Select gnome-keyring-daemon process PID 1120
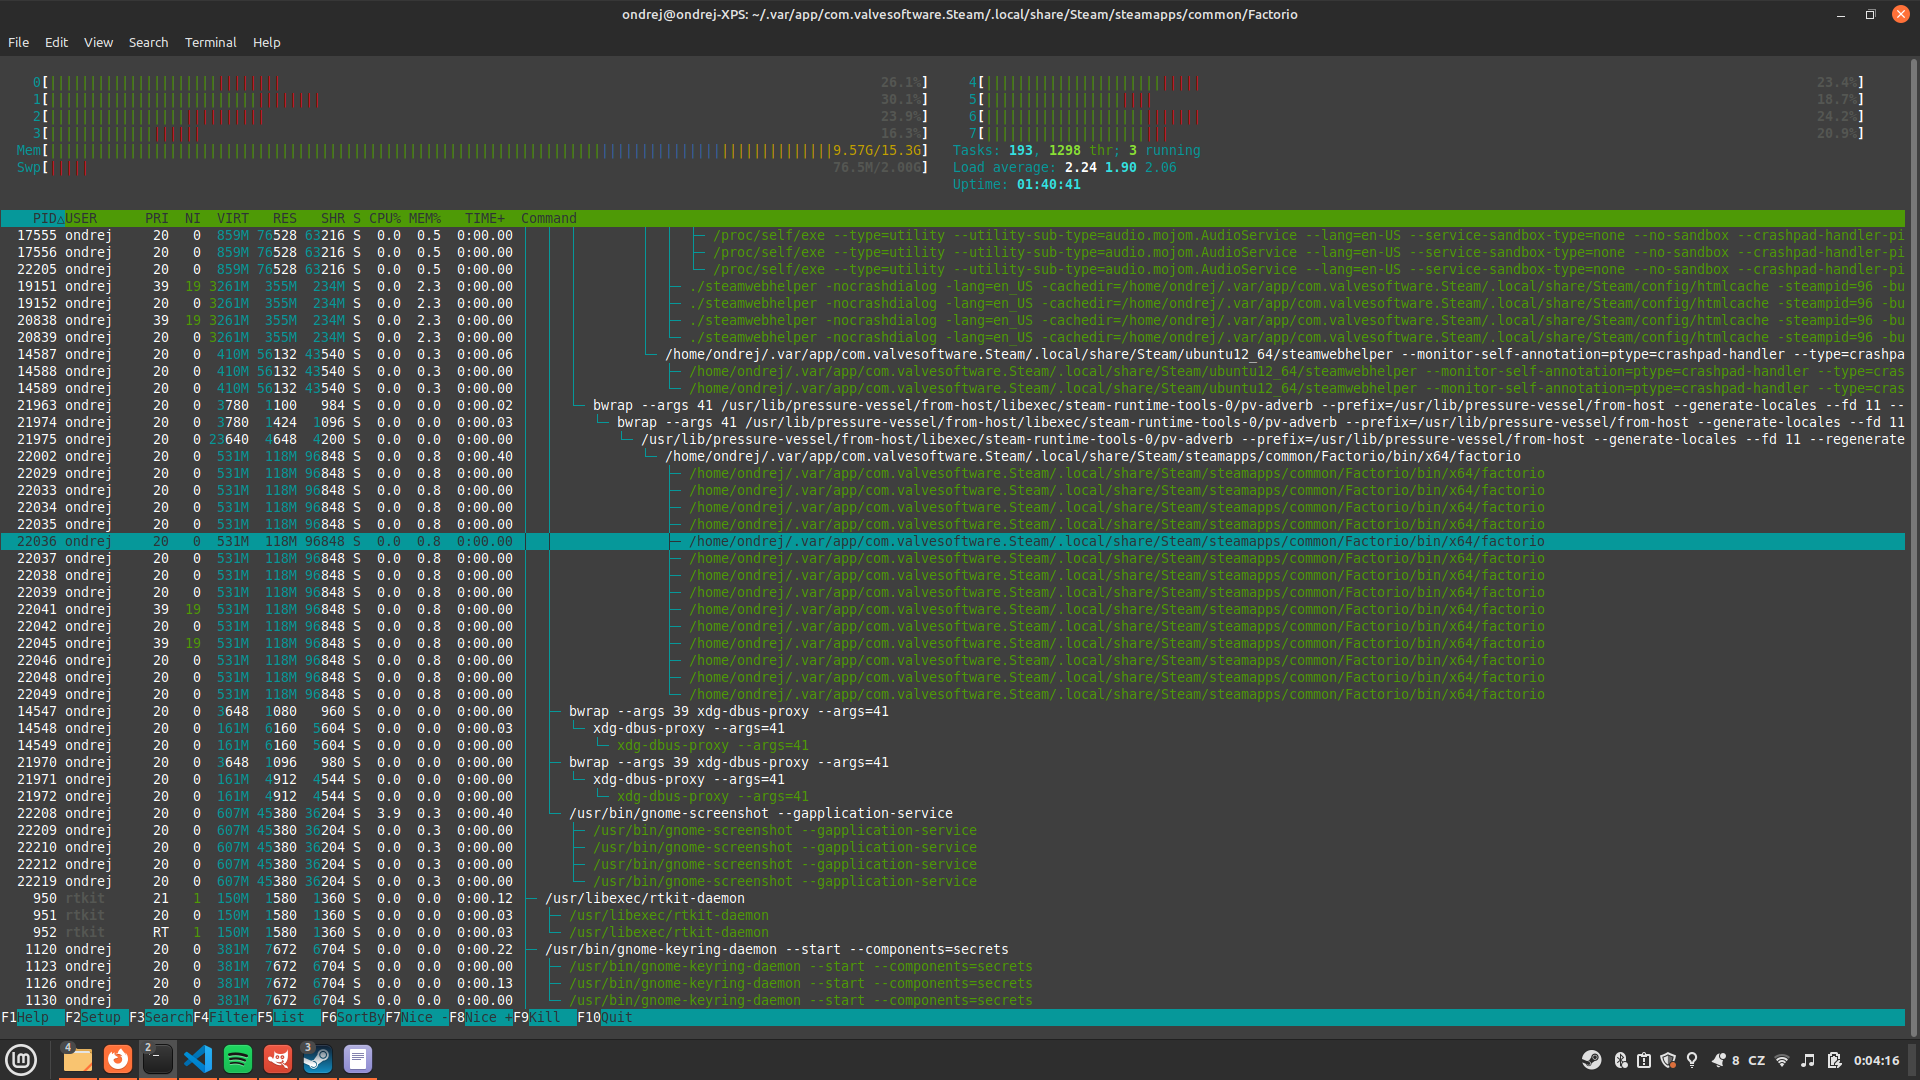 (952, 949)
